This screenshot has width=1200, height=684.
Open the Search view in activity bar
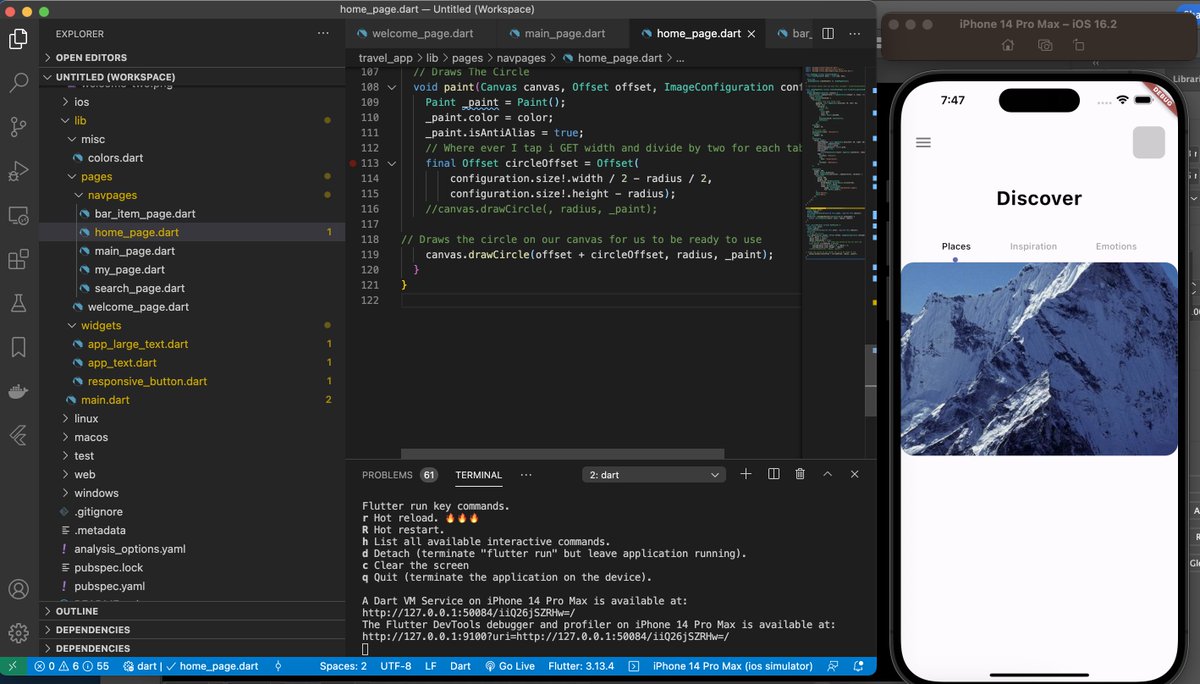(18, 83)
